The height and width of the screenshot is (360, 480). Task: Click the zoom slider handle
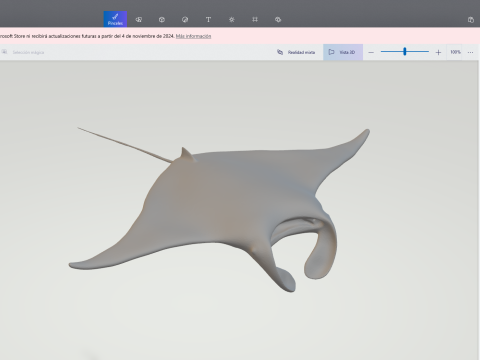tap(405, 51)
